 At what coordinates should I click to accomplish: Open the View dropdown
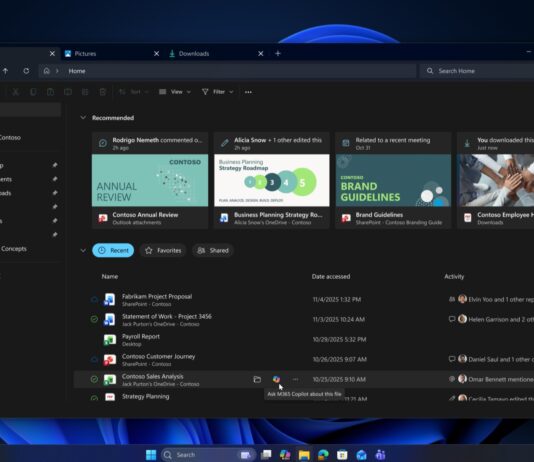coord(175,92)
